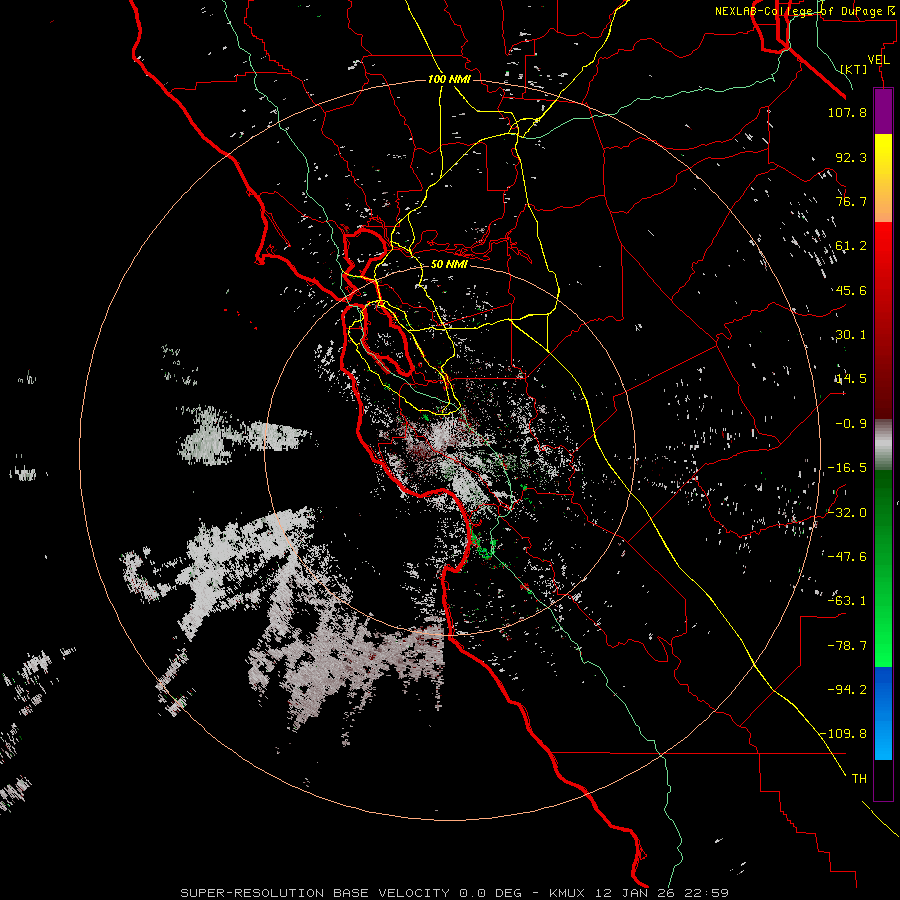
Task: Click the 50 NMI range ring label
Action: pos(449,265)
